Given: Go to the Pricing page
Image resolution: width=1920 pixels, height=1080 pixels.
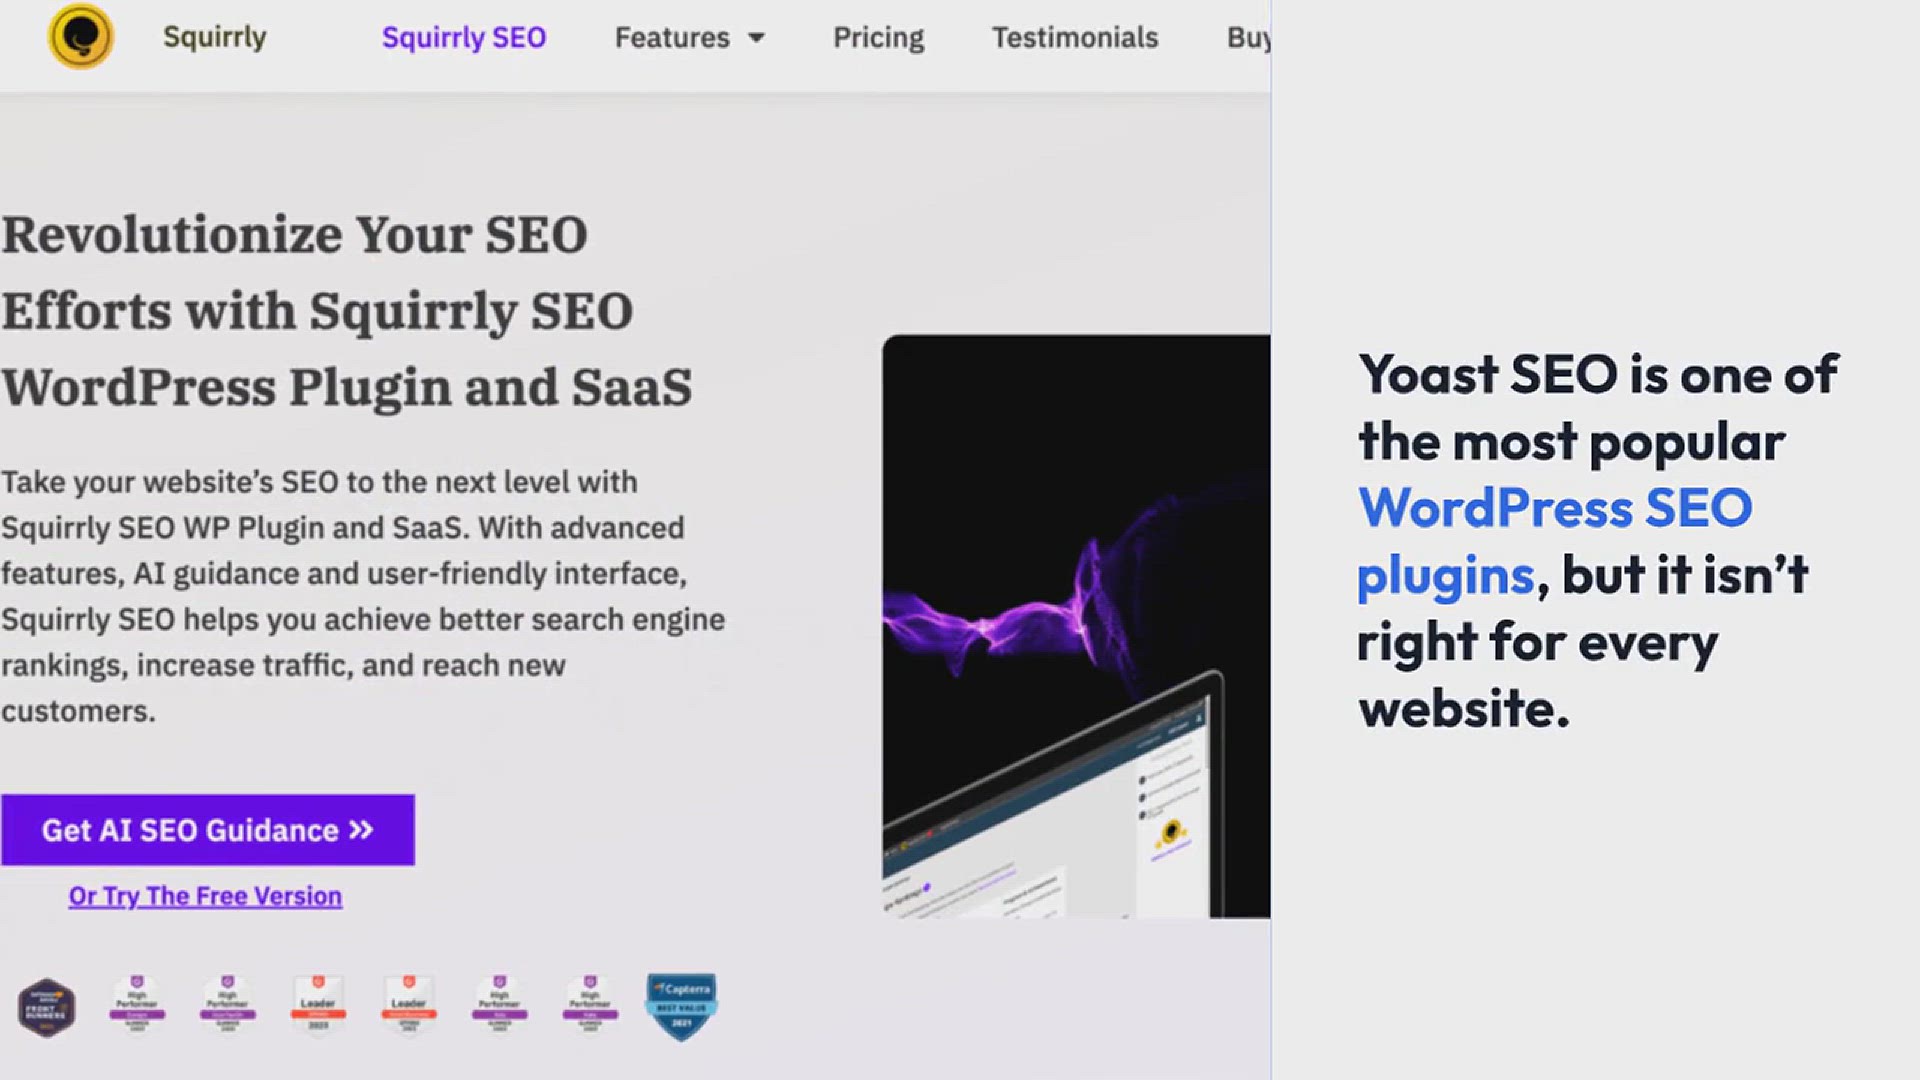Looking at the screenshot, I should (x=879, y=38).
